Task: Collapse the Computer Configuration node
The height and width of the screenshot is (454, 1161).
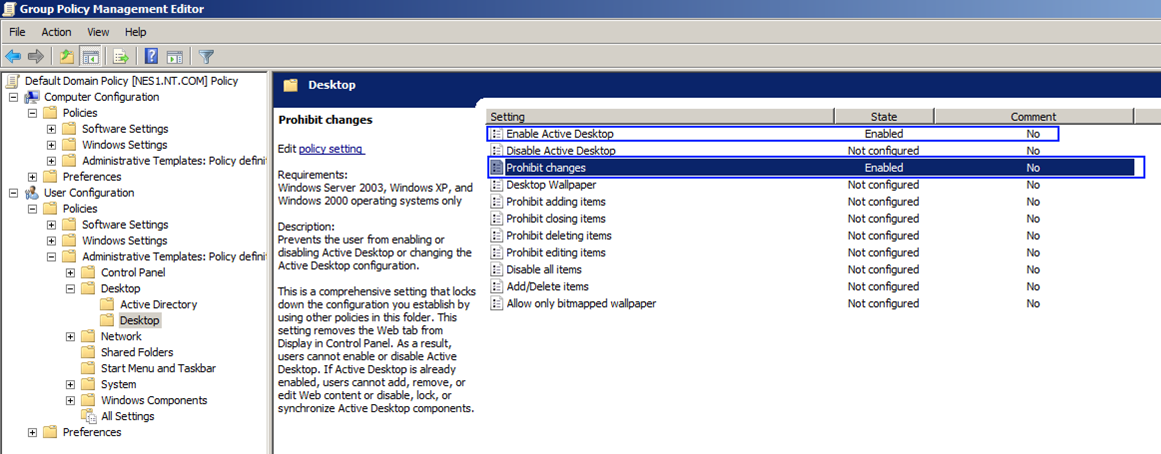Action: point(13,97)
